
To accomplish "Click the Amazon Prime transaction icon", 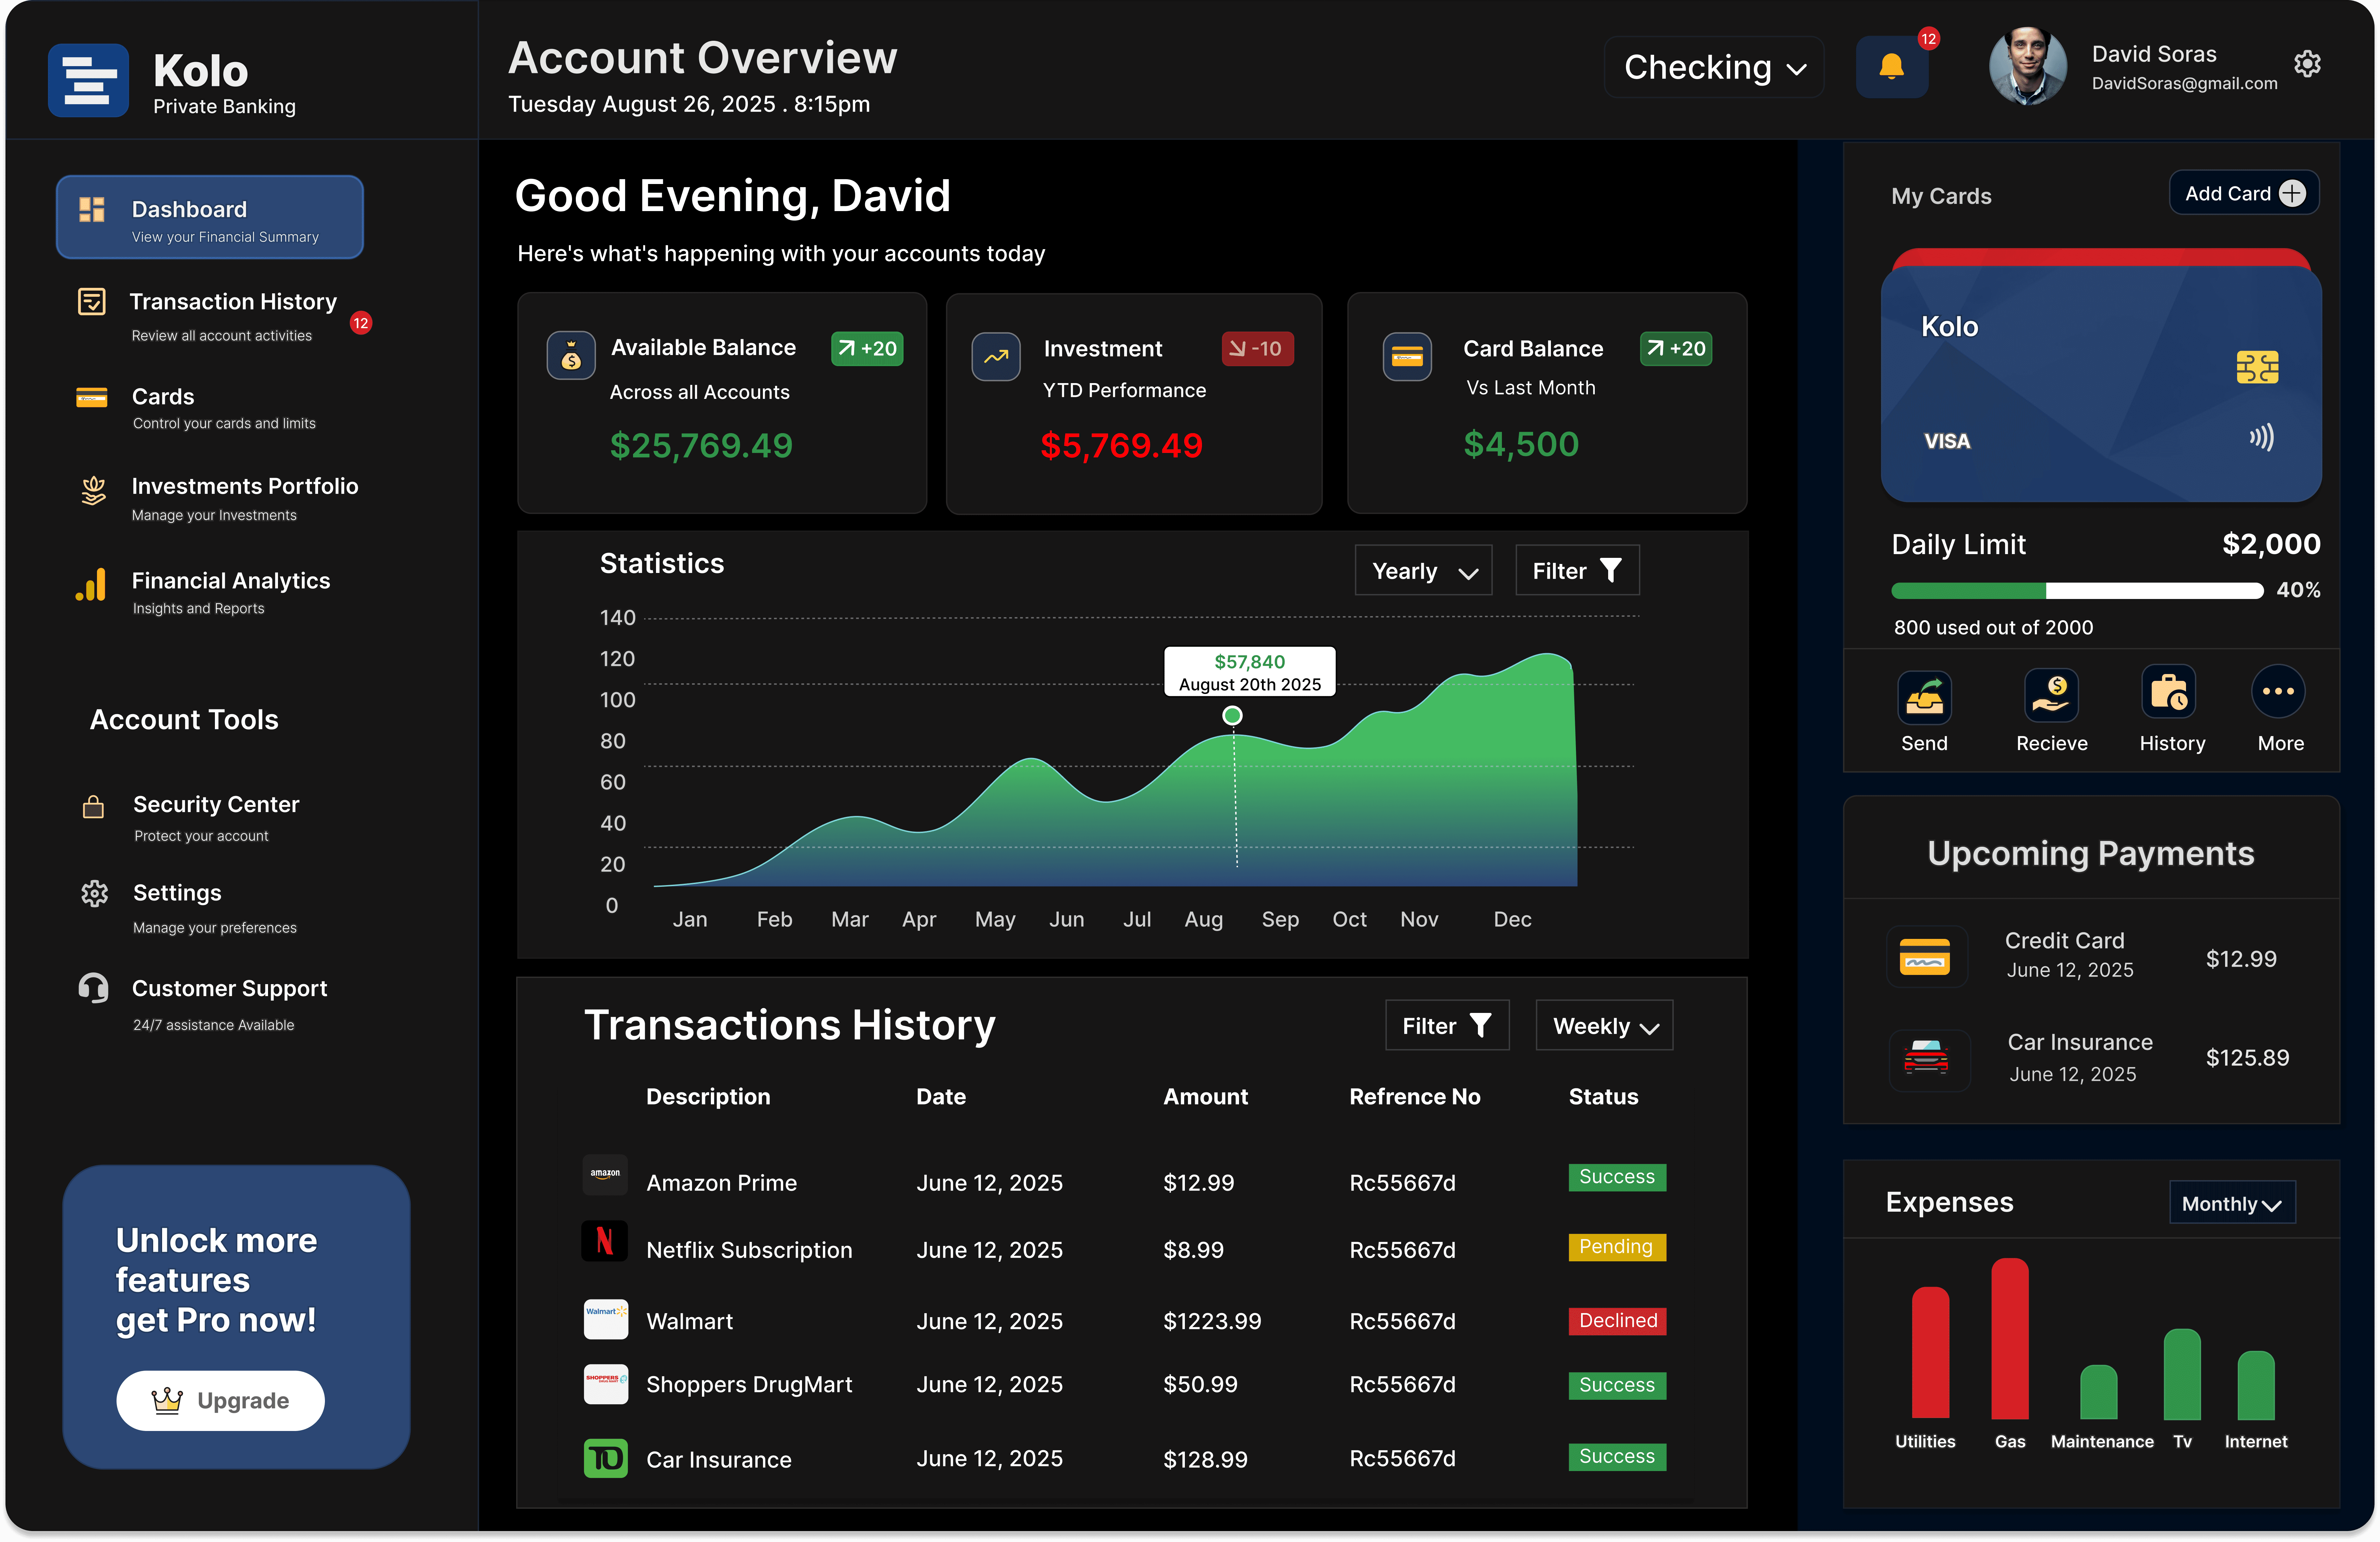I will tap(605, 1175).
